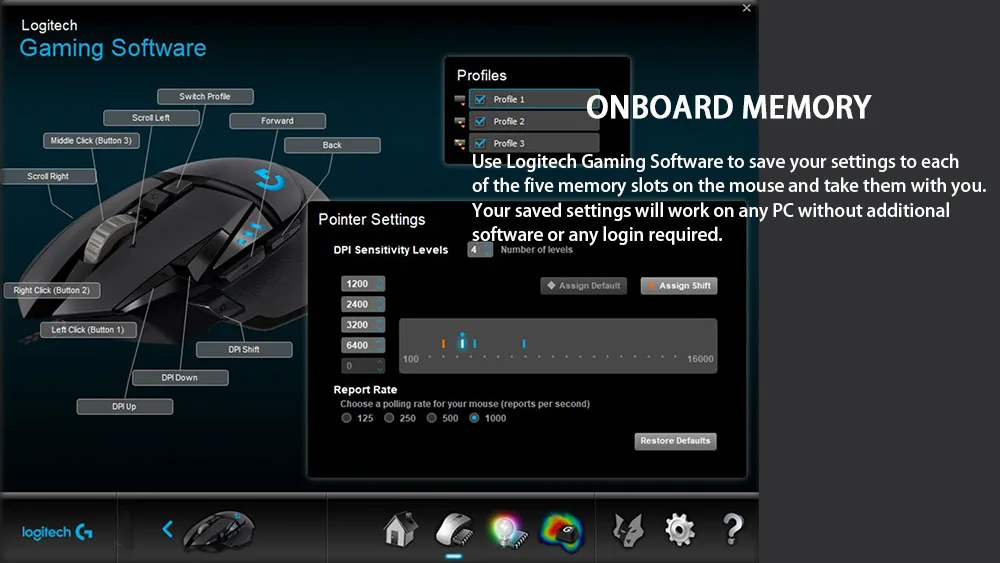Click the Right Click (Button 2) label

click(x=52, y=290)
